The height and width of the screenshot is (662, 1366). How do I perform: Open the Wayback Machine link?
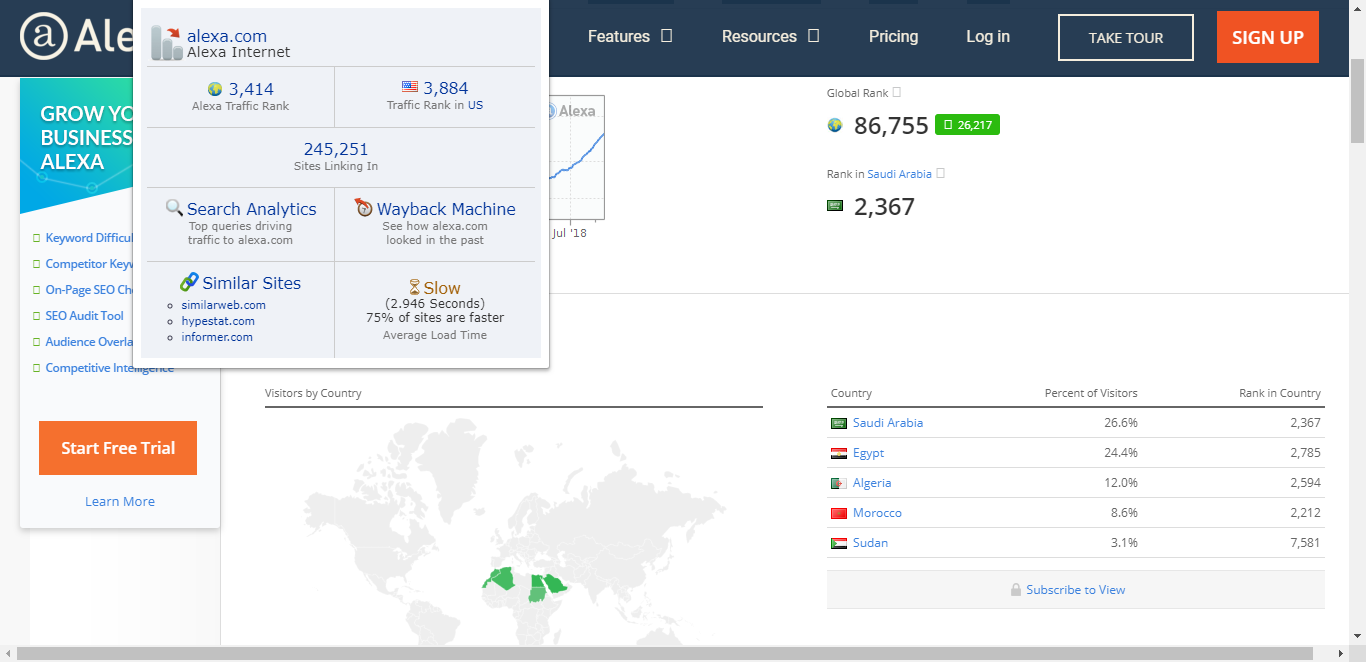446,209
